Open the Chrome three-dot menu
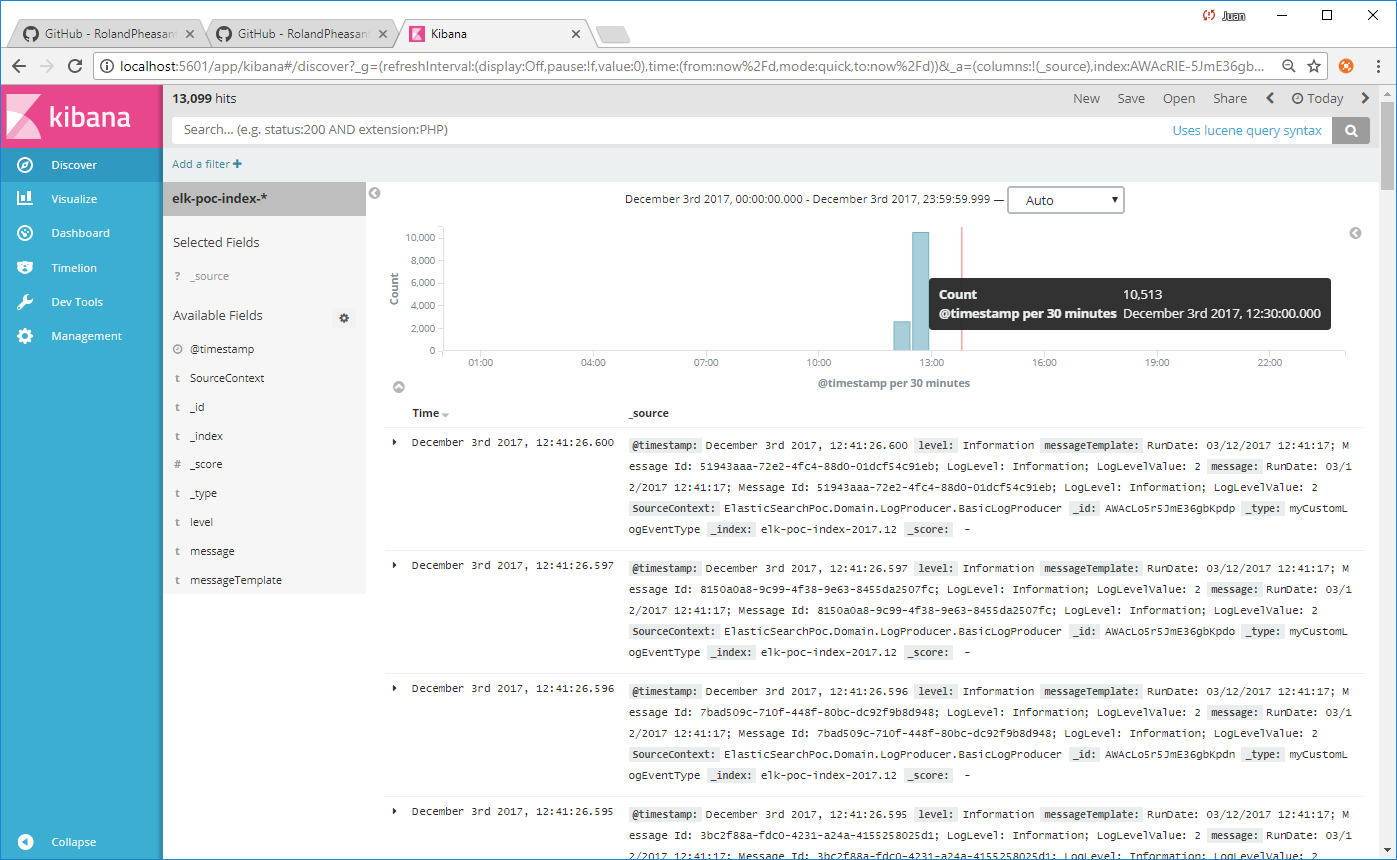 (1377, 66)
